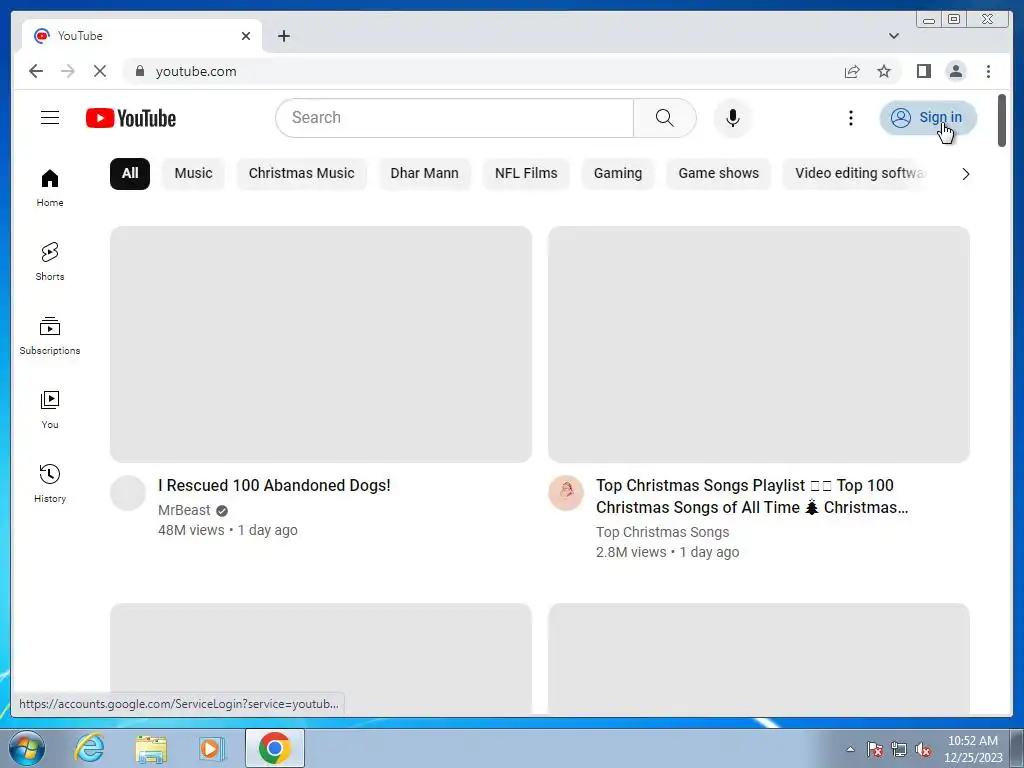Go back with browser back arrow

tap(36, 71)
